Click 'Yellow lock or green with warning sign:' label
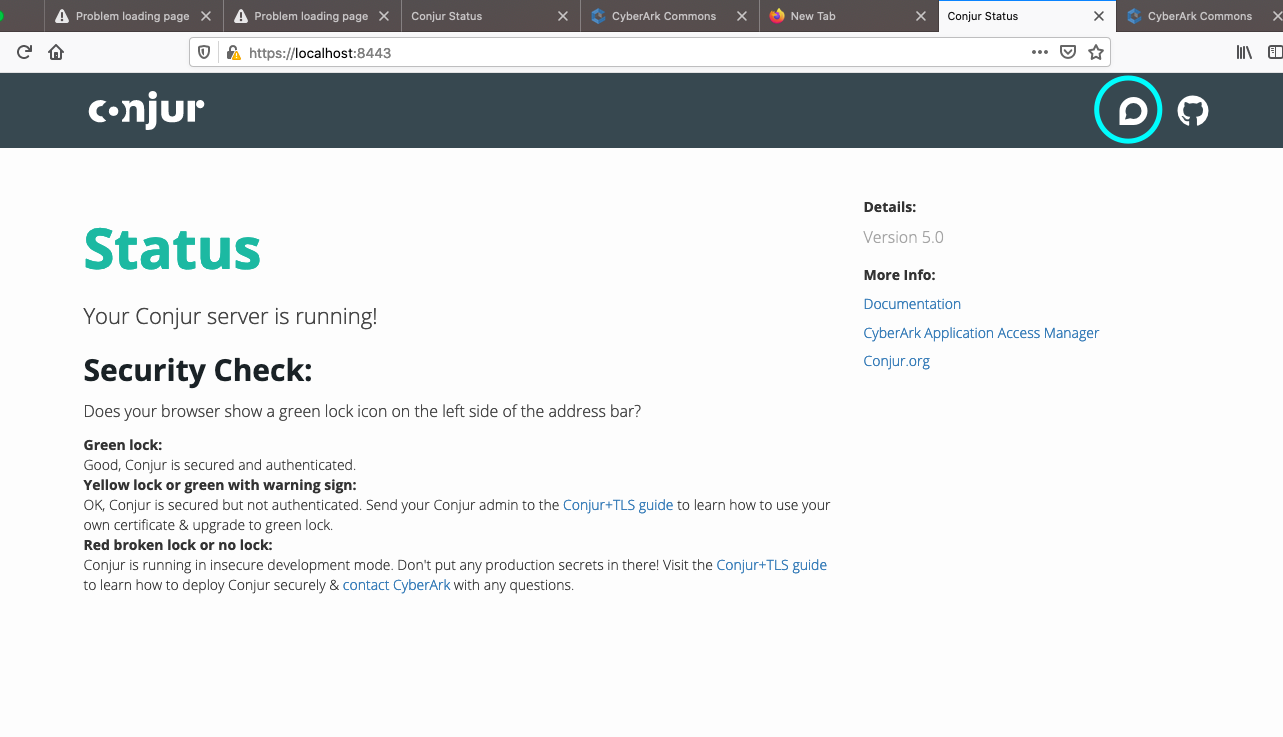The image size is (1283, 737). (x=220, y=485)
